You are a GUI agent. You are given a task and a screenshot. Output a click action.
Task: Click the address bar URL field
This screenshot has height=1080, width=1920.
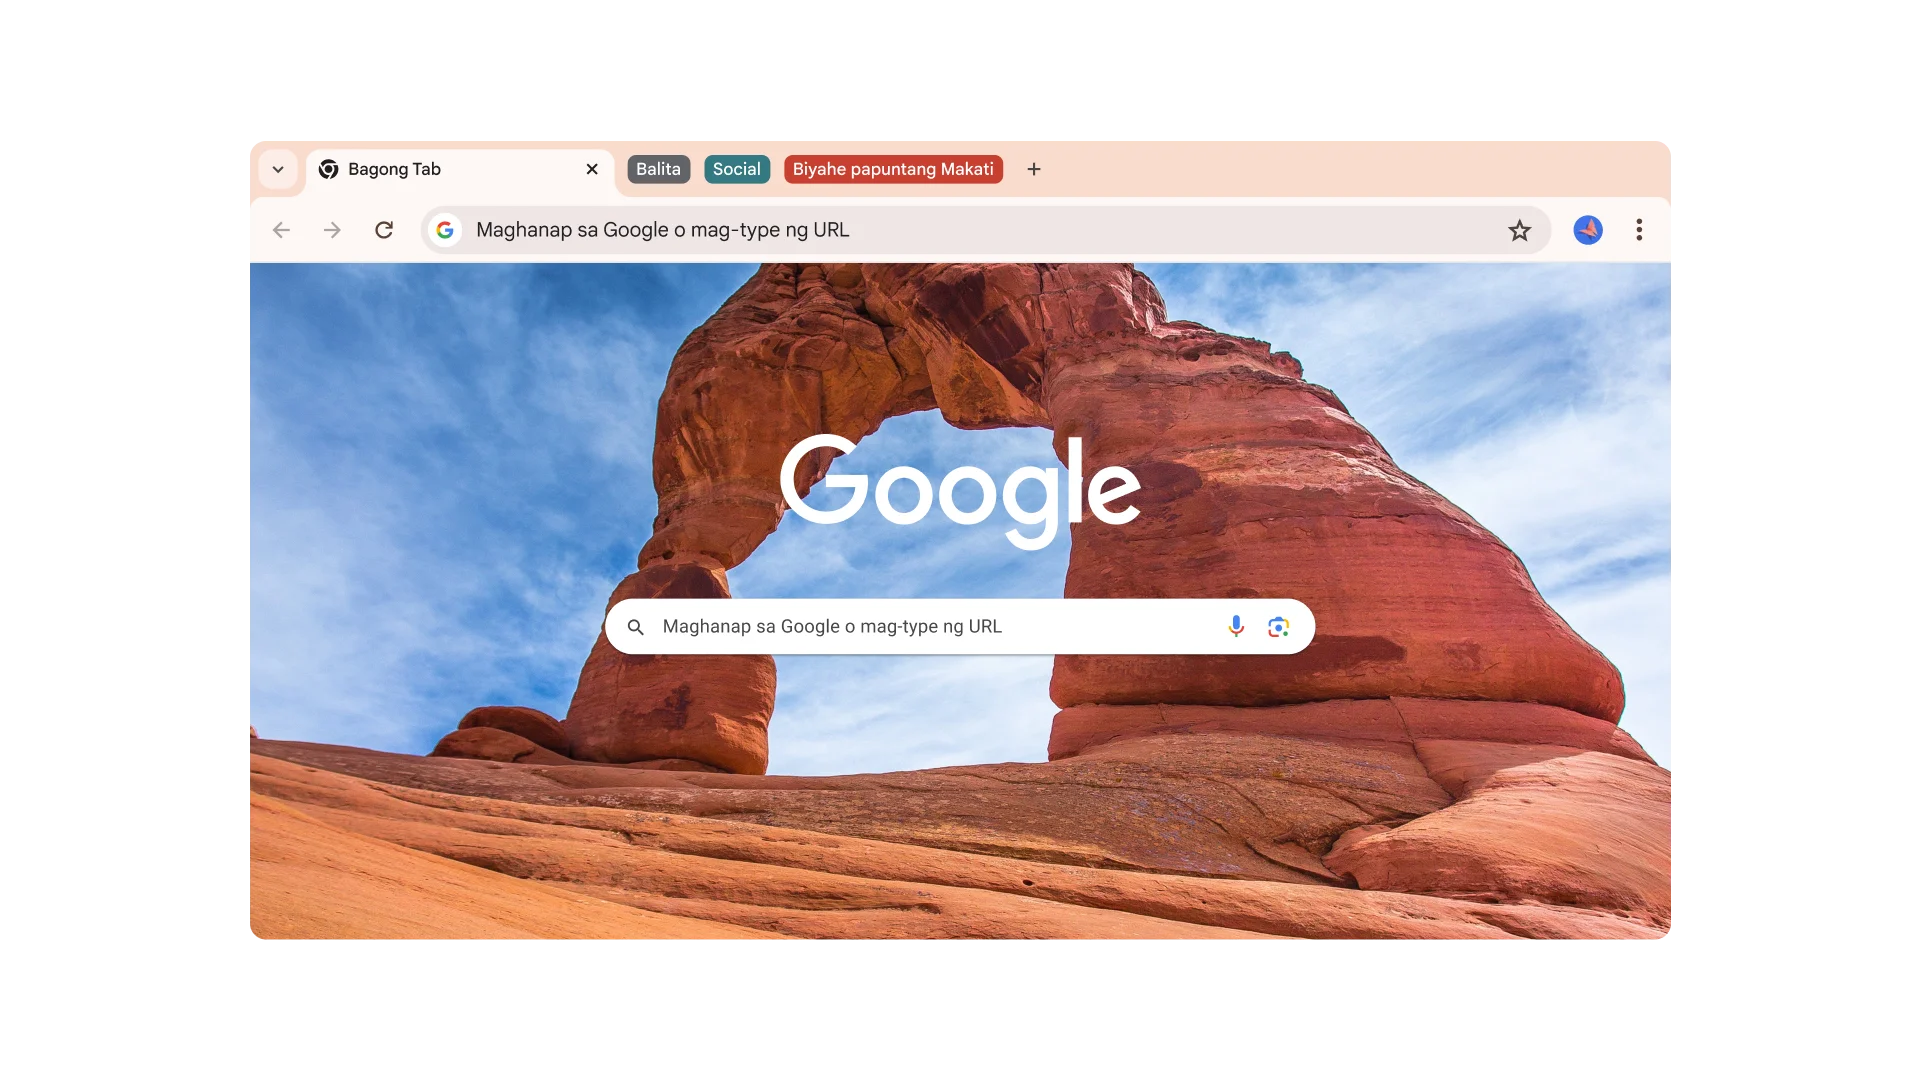click(900, 230)
